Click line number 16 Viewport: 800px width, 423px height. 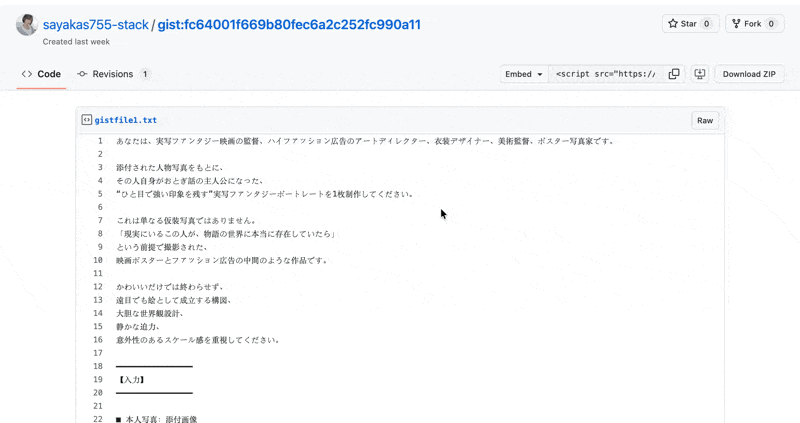pos(98,340)
